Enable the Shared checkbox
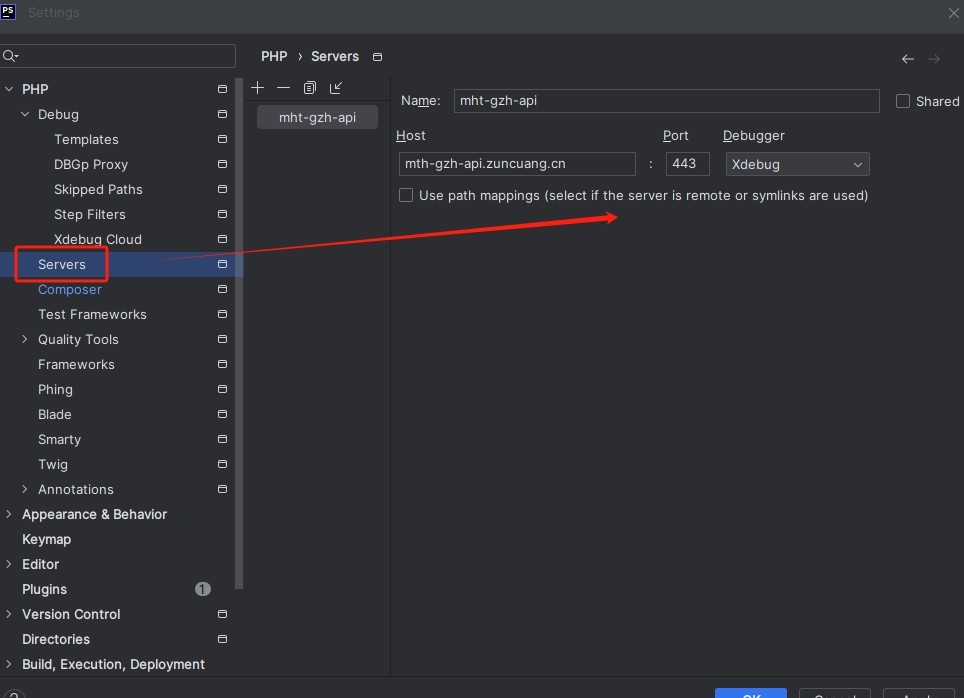The height and width of the screenshot is (698, 964). pos(903,101)
